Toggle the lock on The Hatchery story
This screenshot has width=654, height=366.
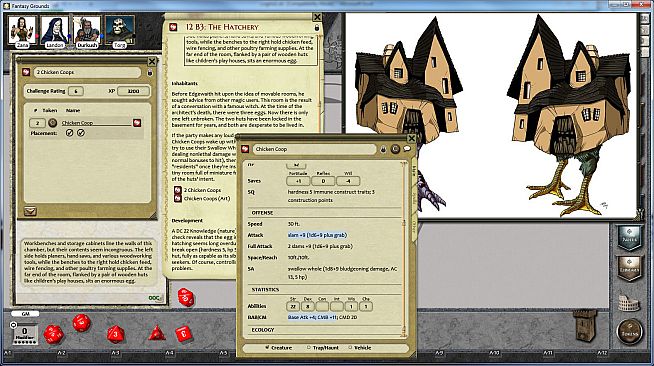click(x=317, y=28)
